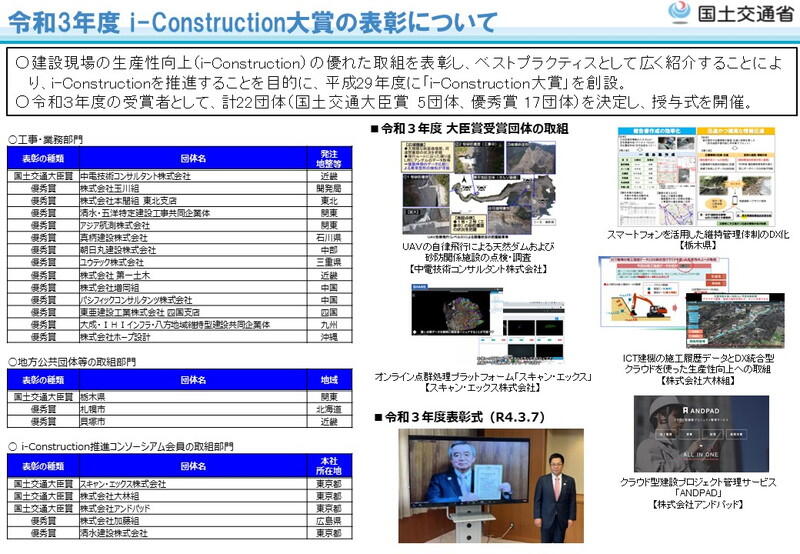Open the award ceremony photo
This screenshot has height=554, width=800.
491,486
